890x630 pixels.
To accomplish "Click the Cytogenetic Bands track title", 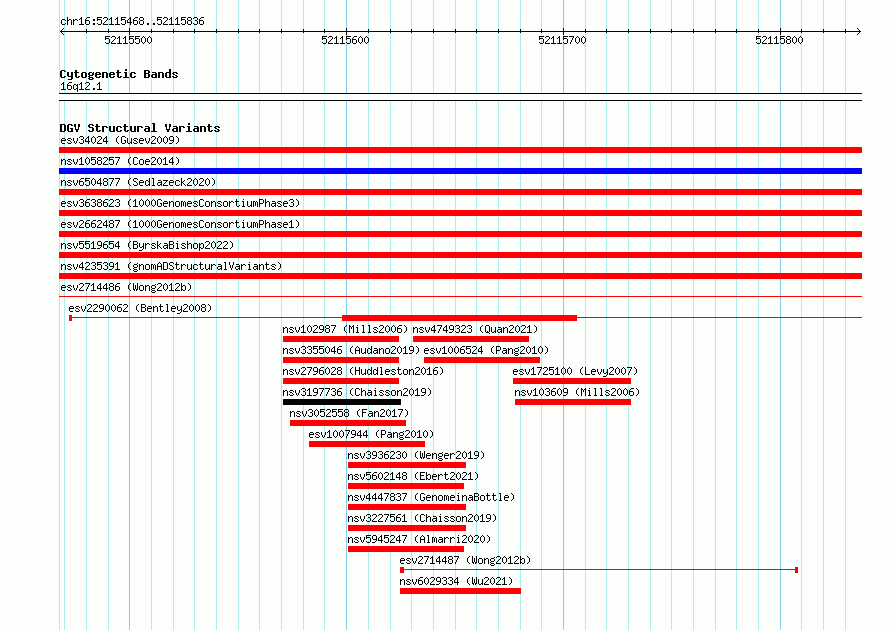I will point(119,74).
